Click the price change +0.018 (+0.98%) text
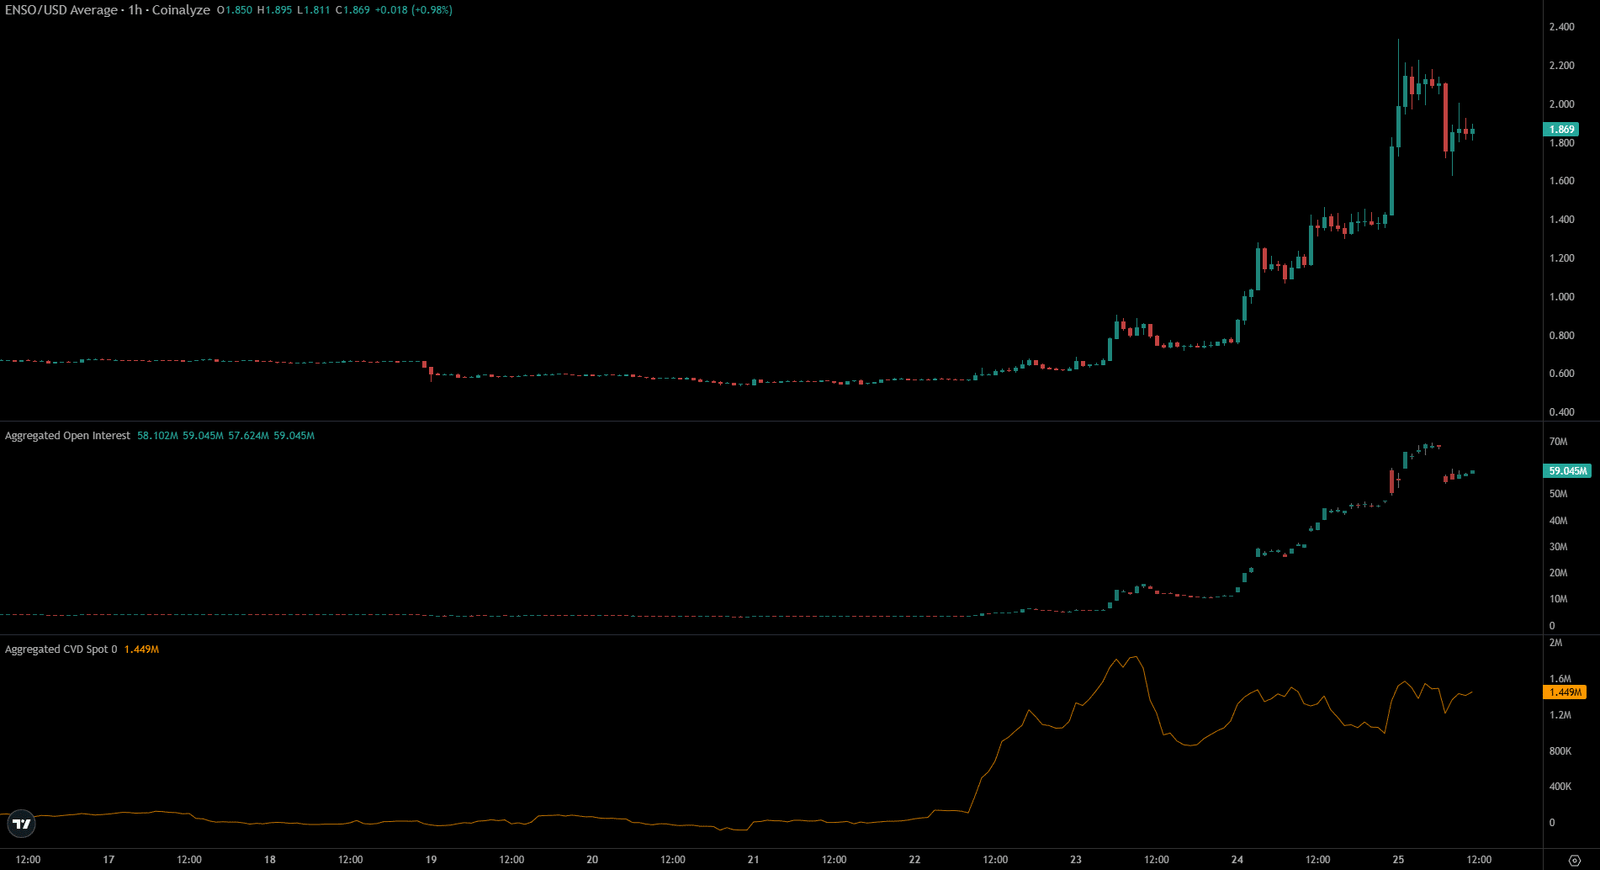Image resolution: width=1600 pixels, height=870 pixels. (x=413, y=10)
